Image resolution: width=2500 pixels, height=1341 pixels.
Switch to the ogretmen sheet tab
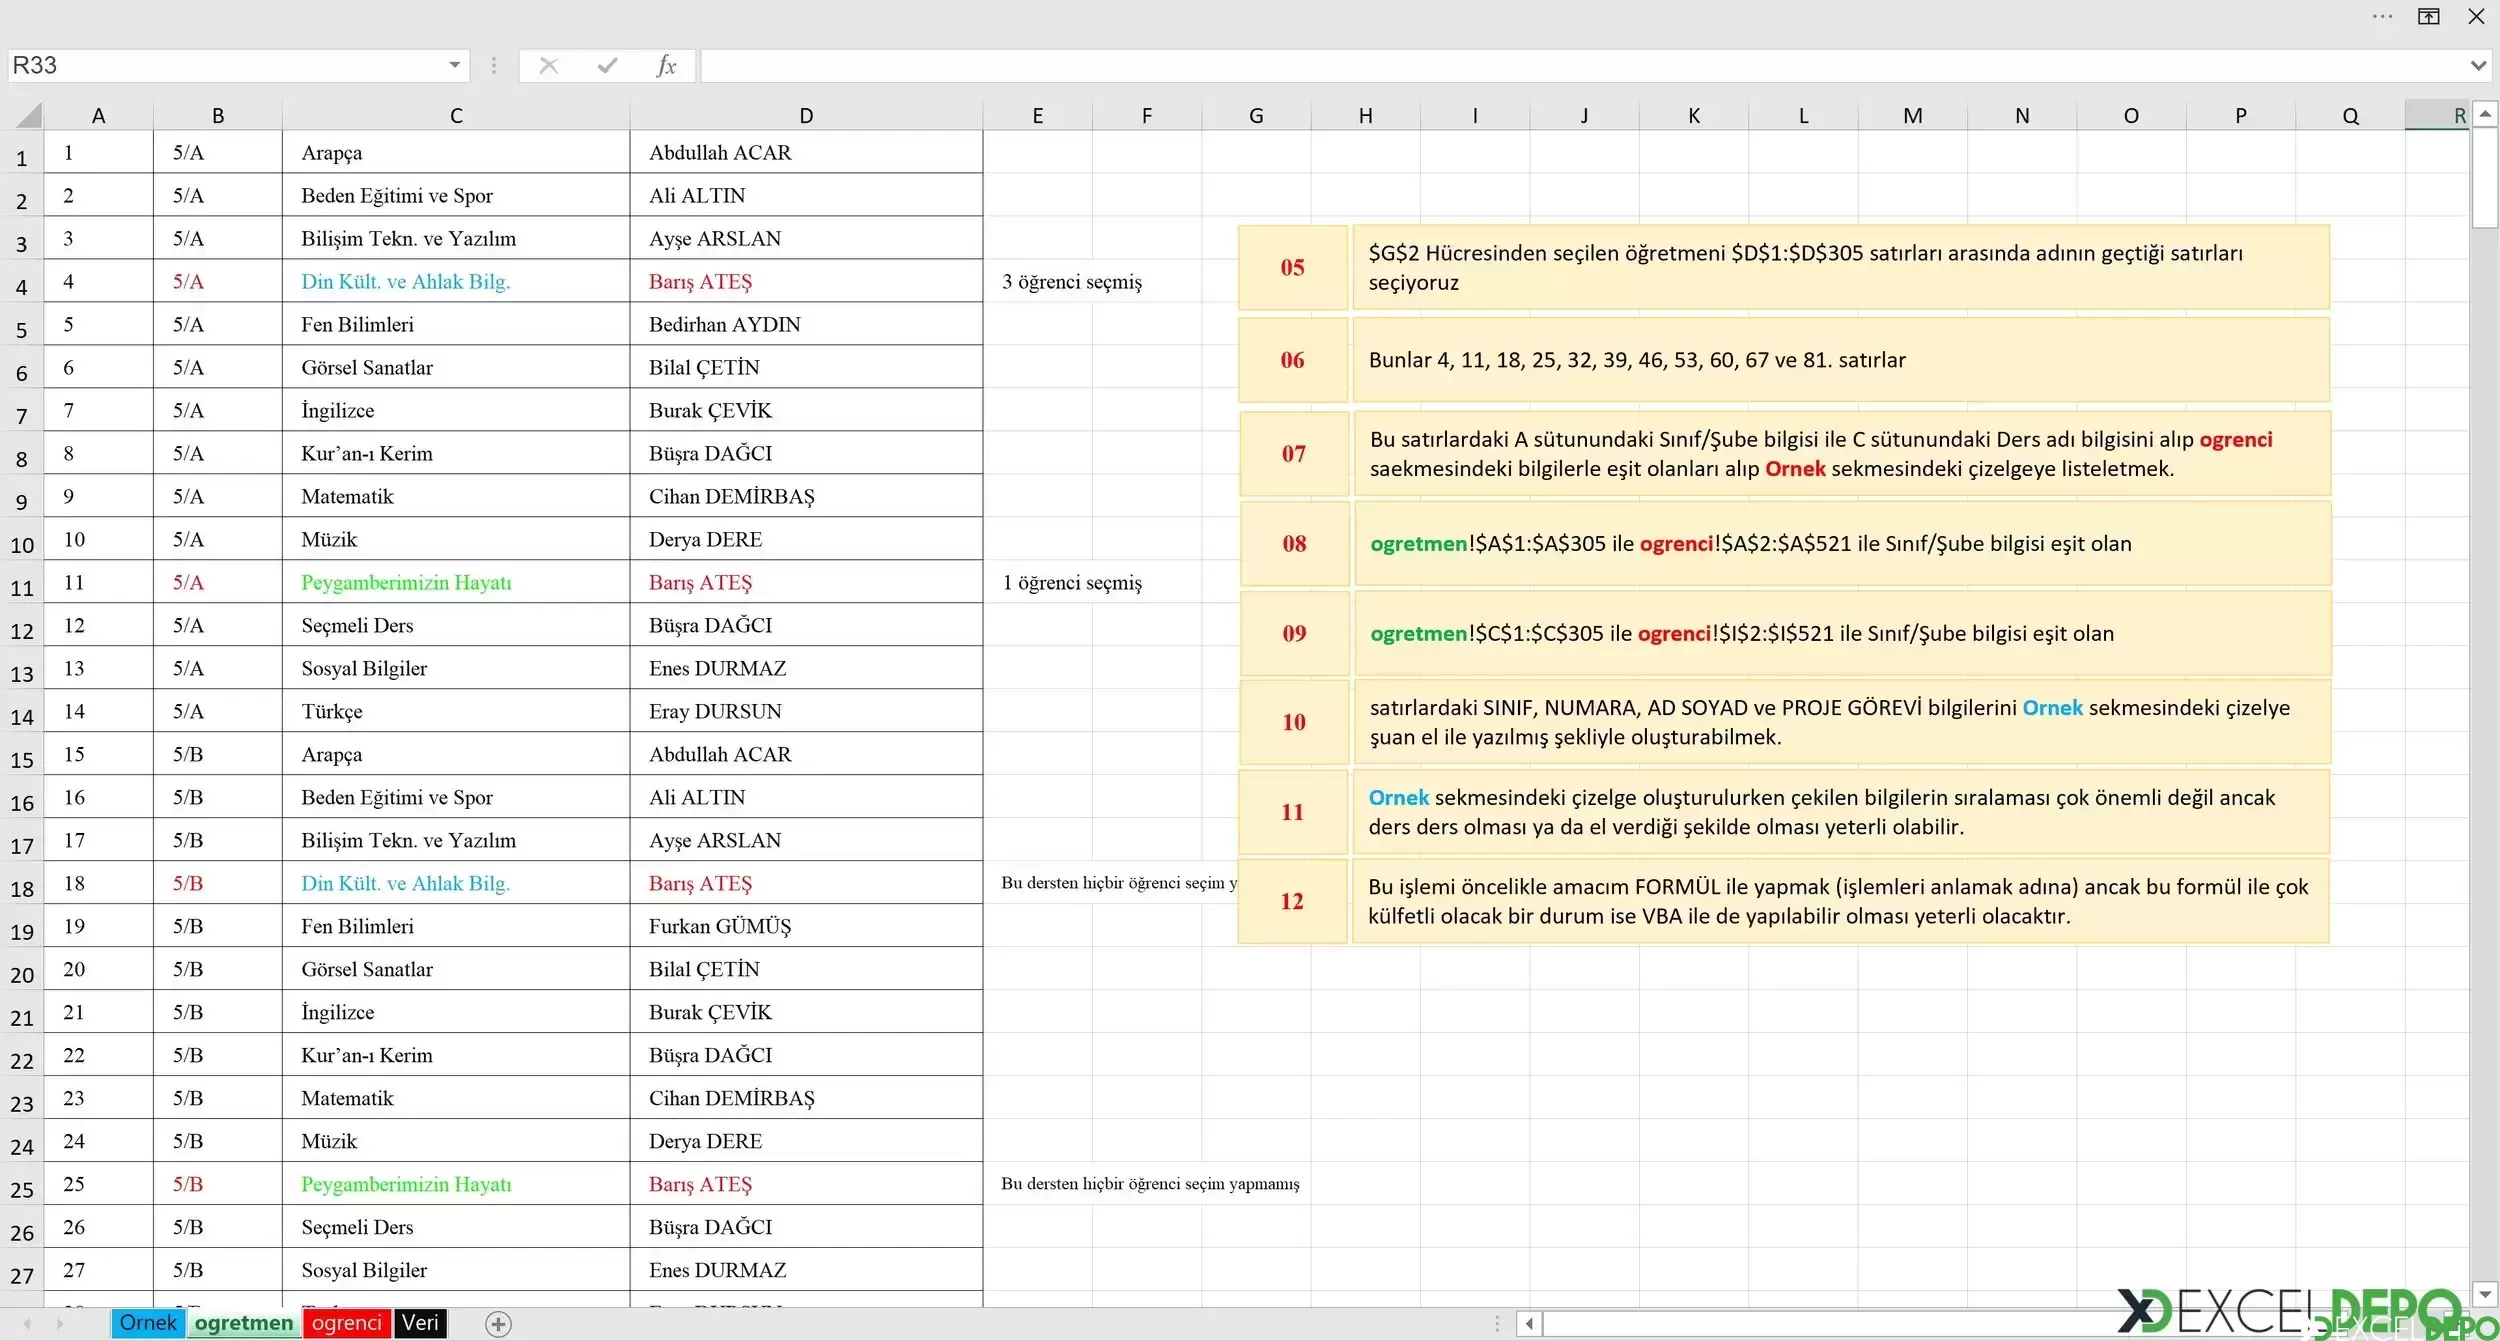tap(244, 1323)
